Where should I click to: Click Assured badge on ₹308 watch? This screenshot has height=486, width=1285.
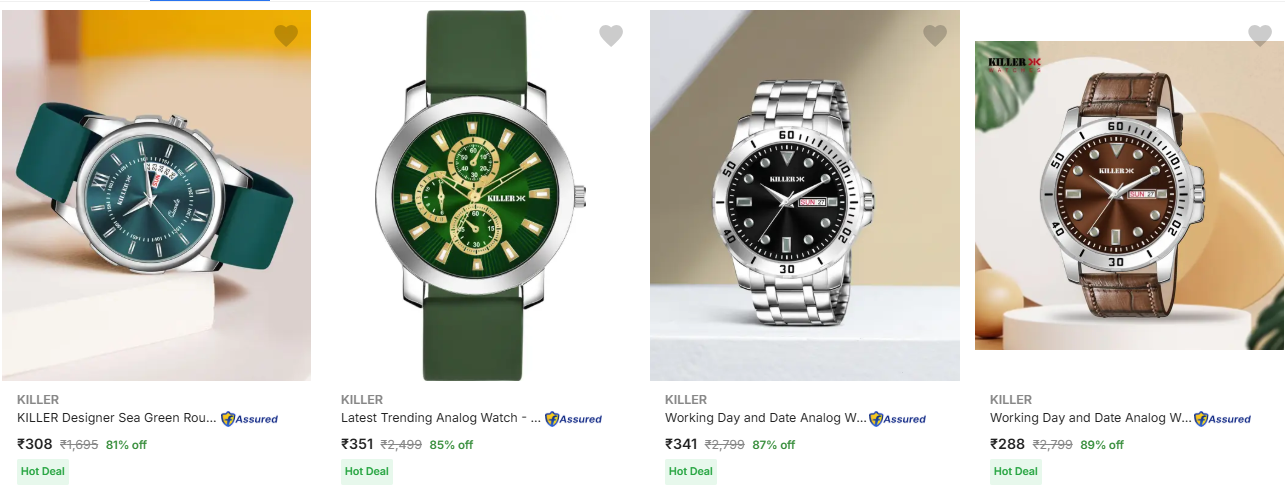pos(249,419)
